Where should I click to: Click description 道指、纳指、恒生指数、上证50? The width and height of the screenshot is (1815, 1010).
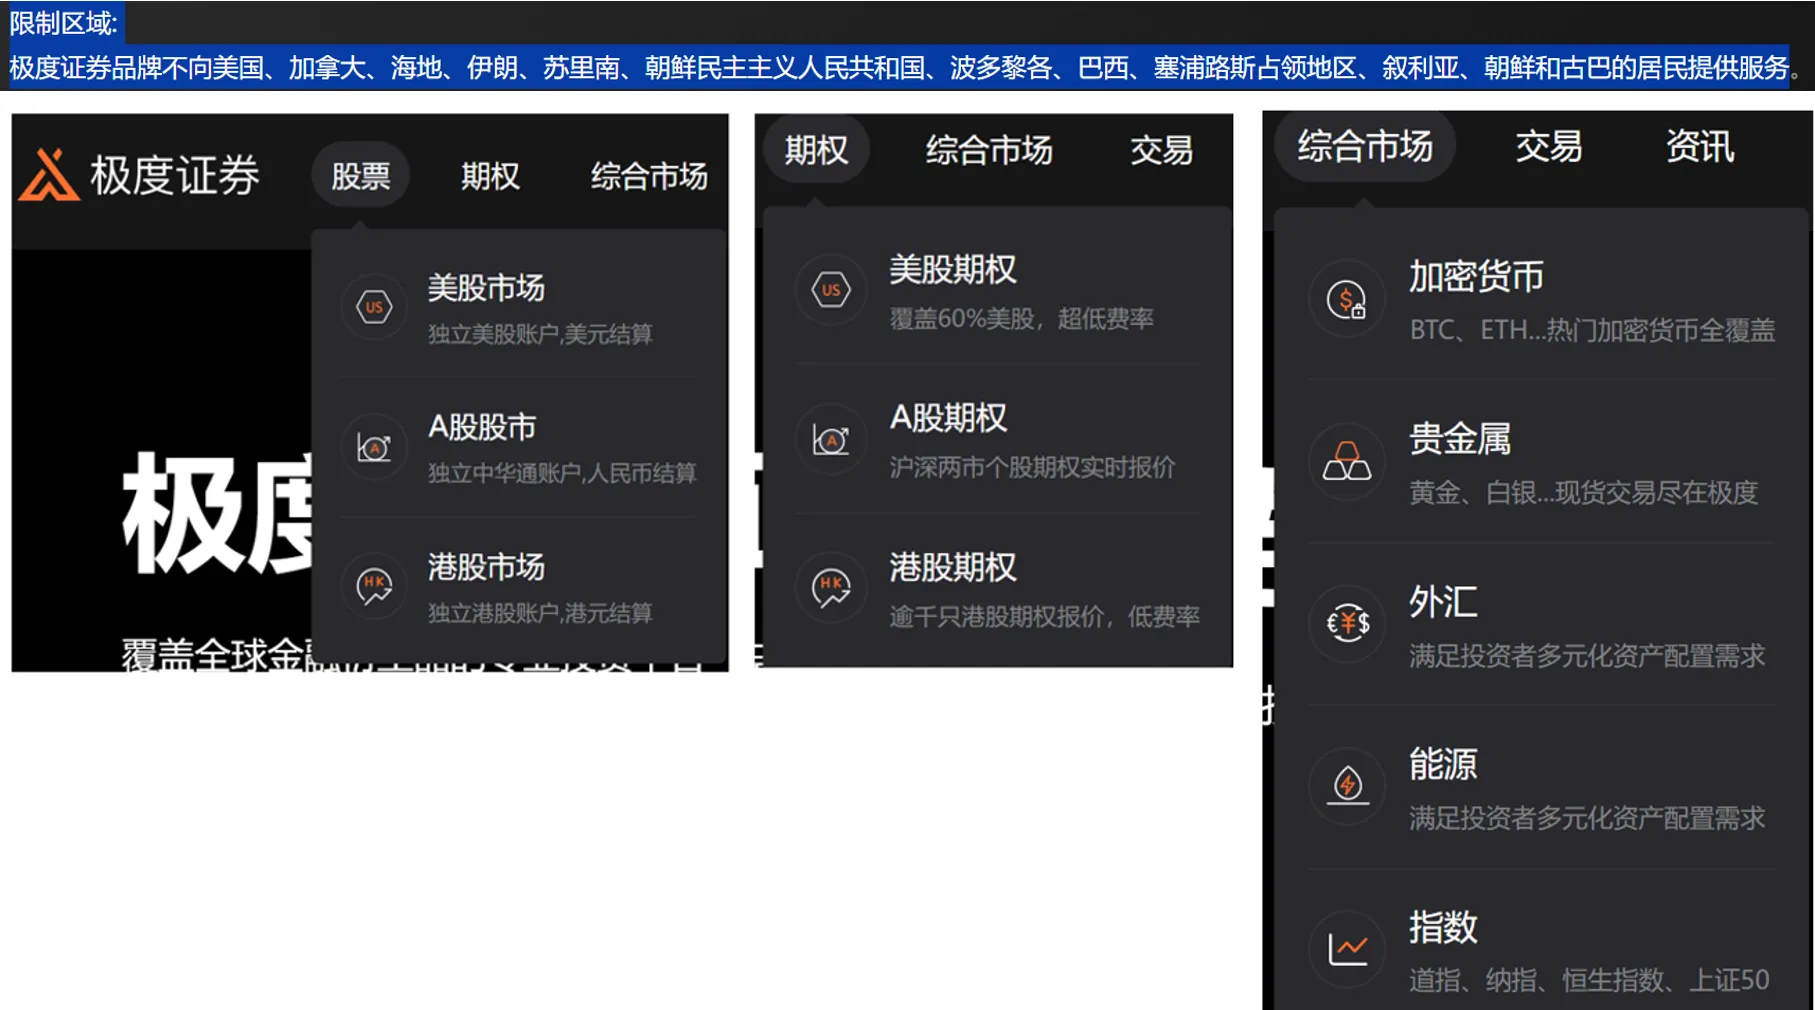[1589, 980]
